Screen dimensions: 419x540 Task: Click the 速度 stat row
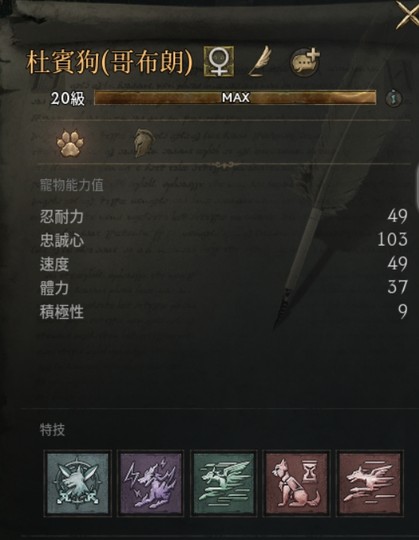click(224, 264)
